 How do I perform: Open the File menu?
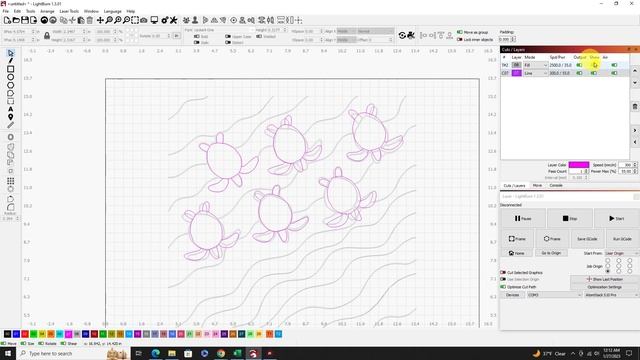click(x=6, y=11)
